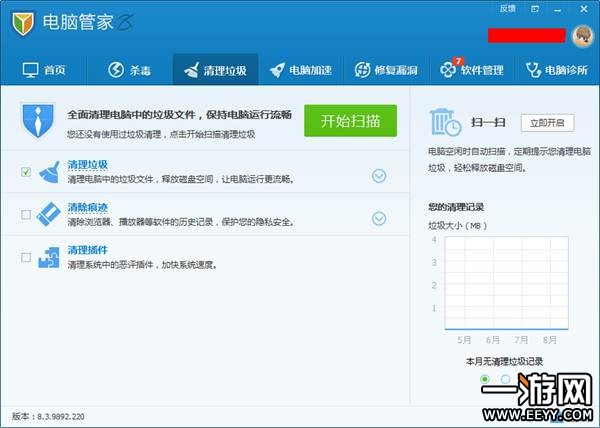The height and width of the screenshot is (428, 600).
Task: Click the 您的清理记录 heading
Action: [x=456, y=207]
